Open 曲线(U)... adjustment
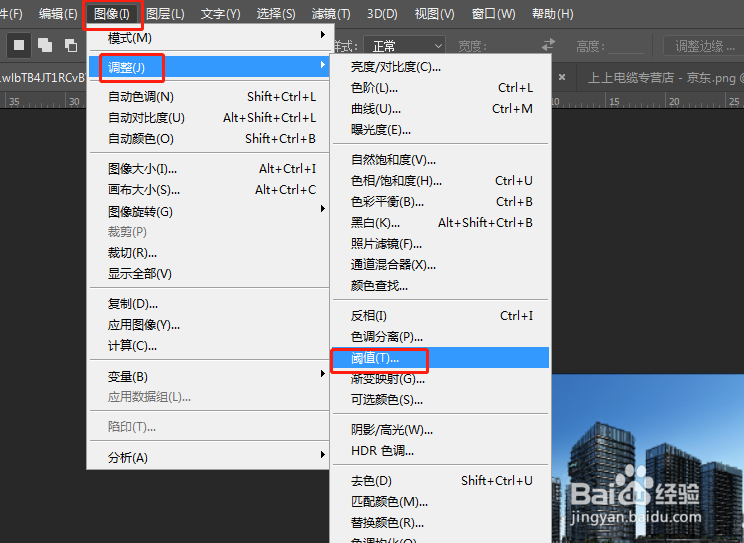744x543 pixels. point(440,109)
